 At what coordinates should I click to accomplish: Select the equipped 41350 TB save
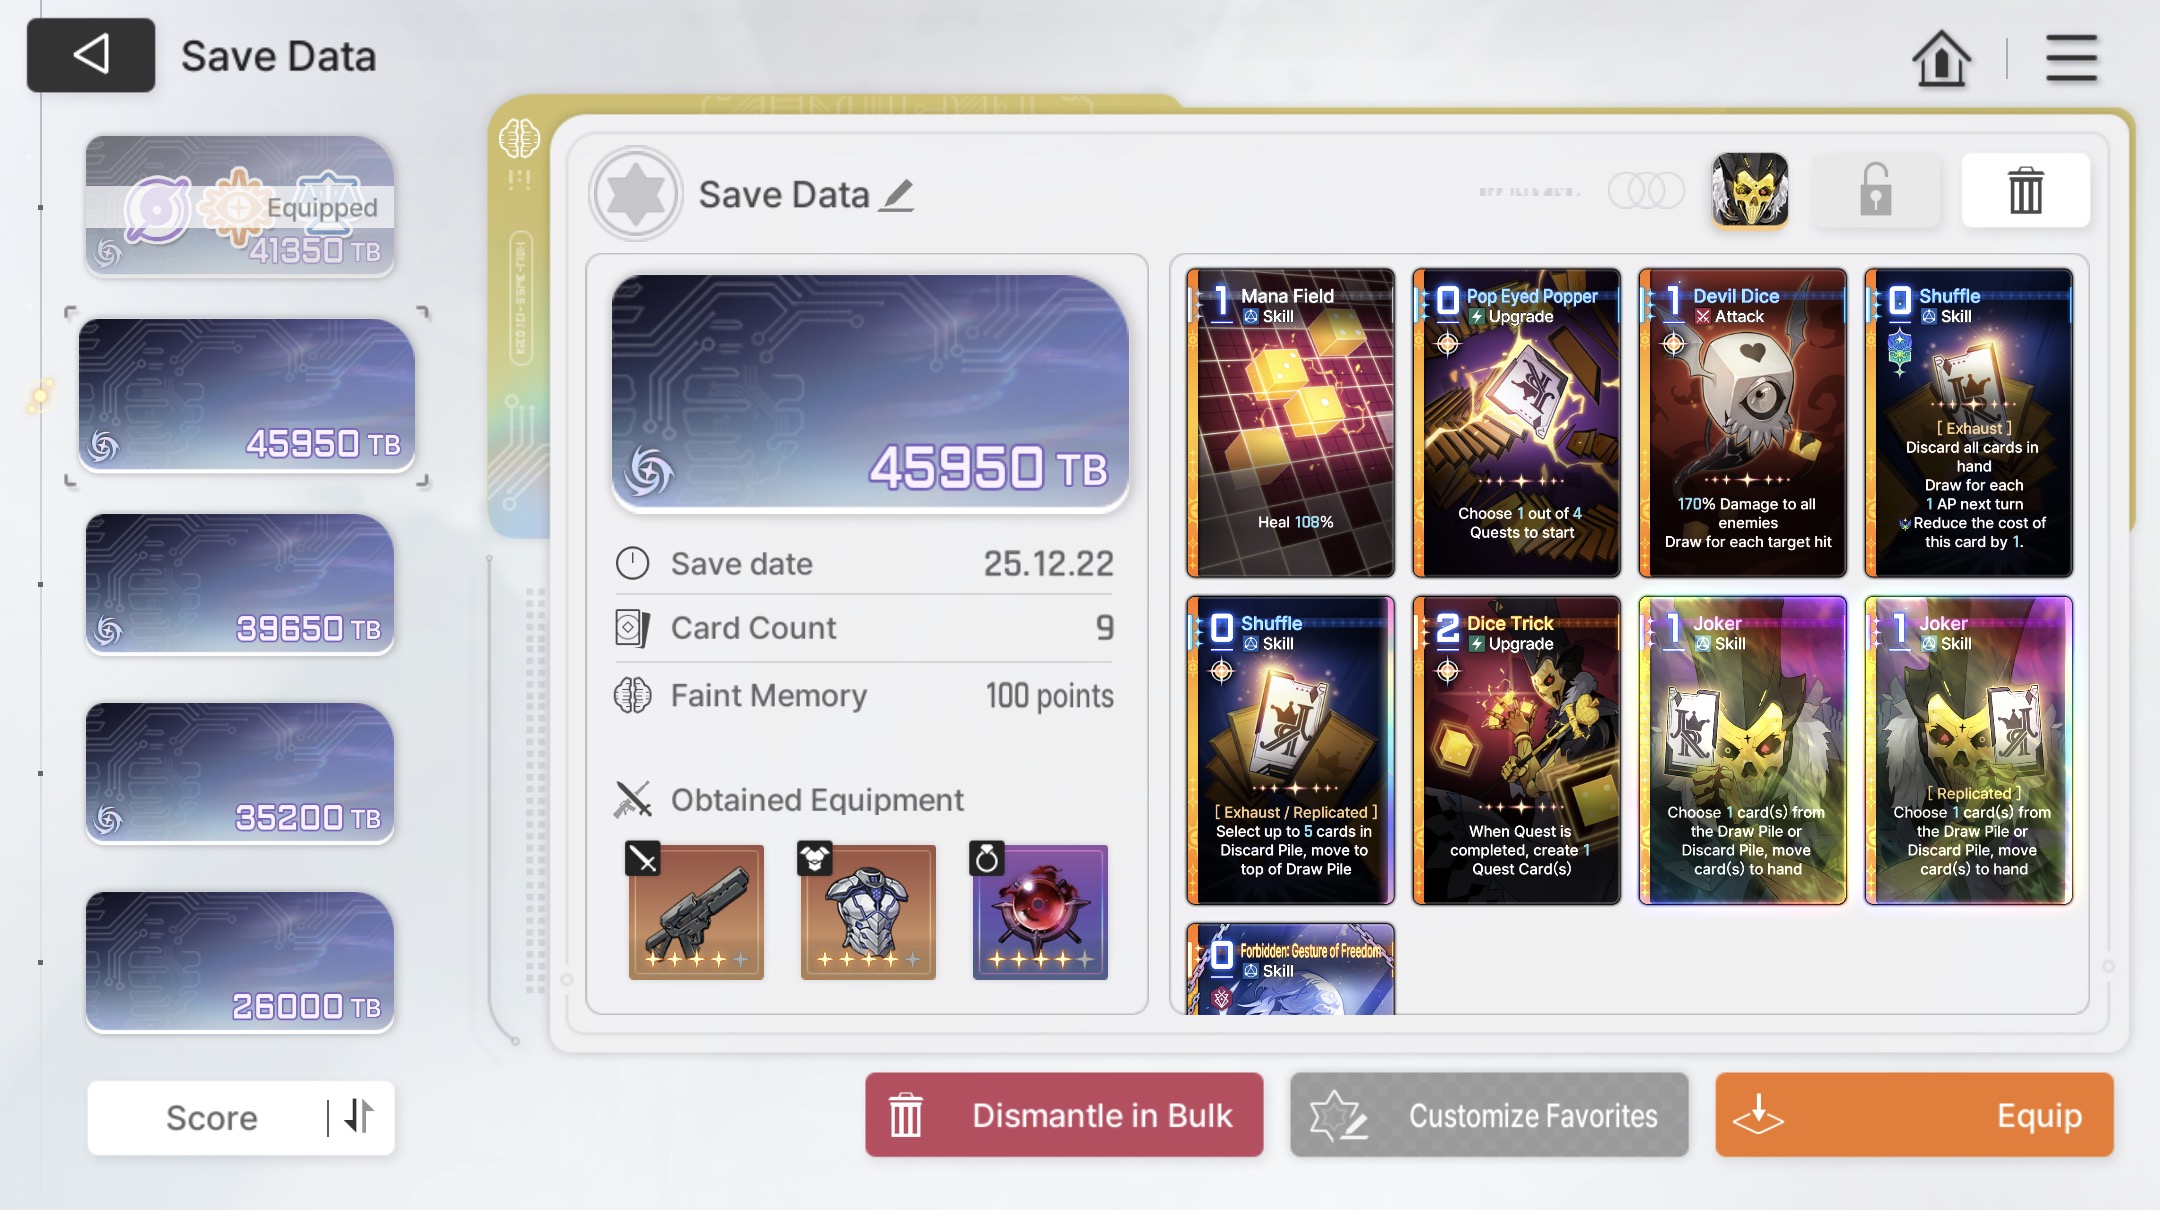(240, 206)
